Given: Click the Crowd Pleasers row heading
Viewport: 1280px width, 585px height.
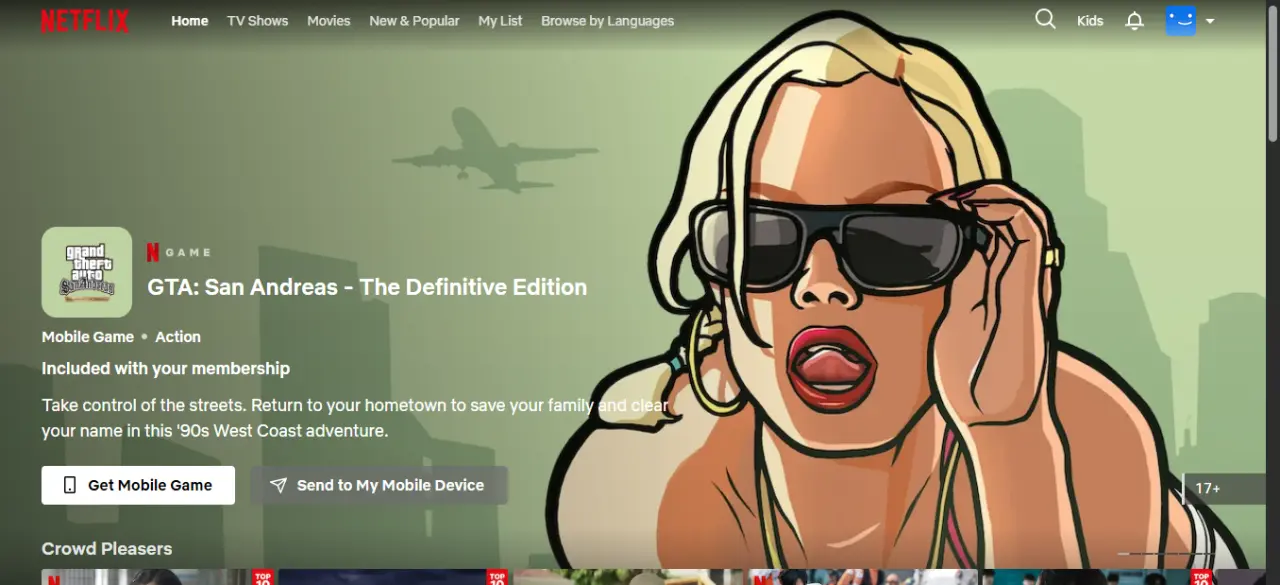Looking at the screenshot, I should click(107, 548).
